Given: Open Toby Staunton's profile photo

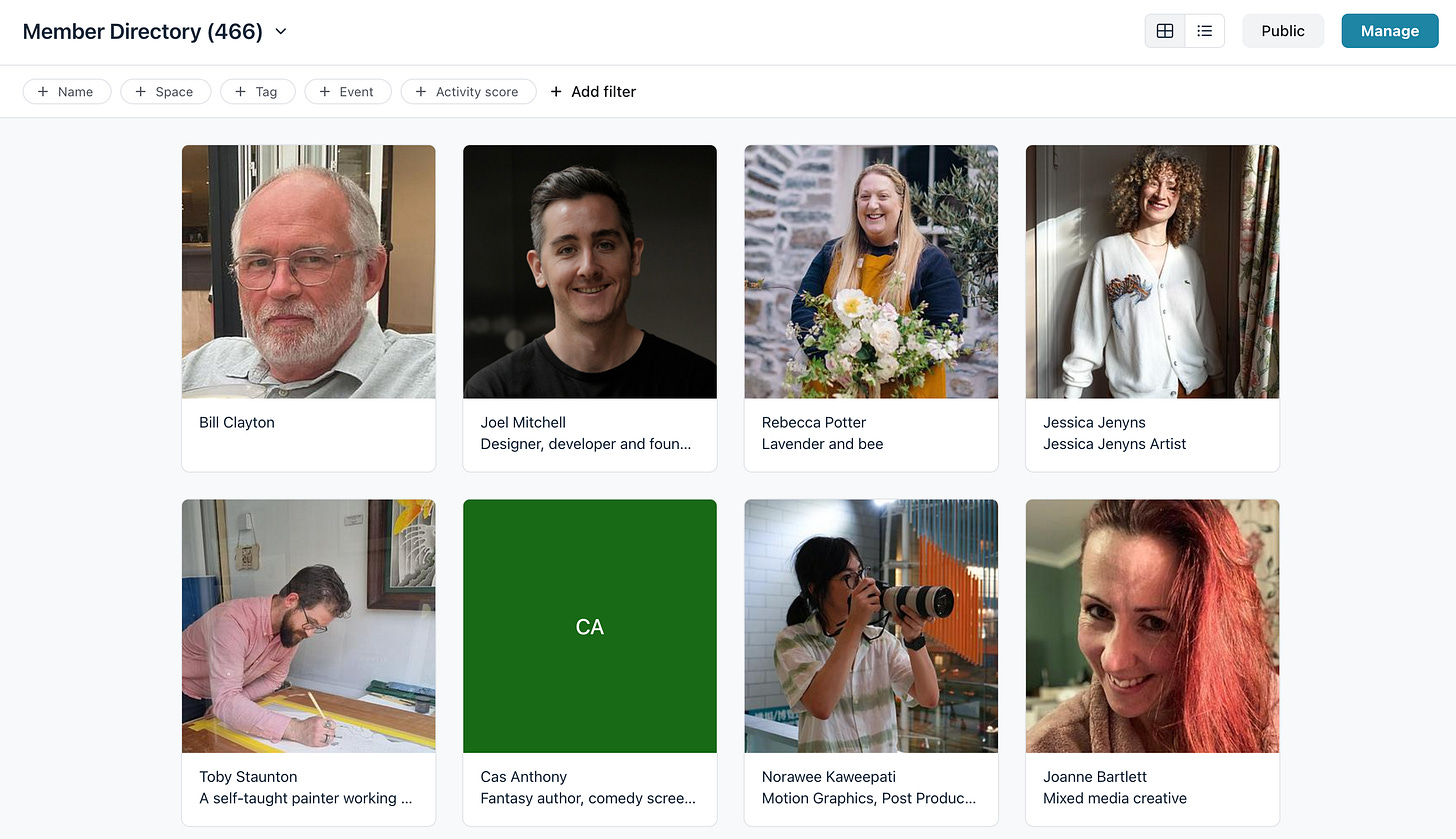Looking at the screenshot, I should coord(309,626).
